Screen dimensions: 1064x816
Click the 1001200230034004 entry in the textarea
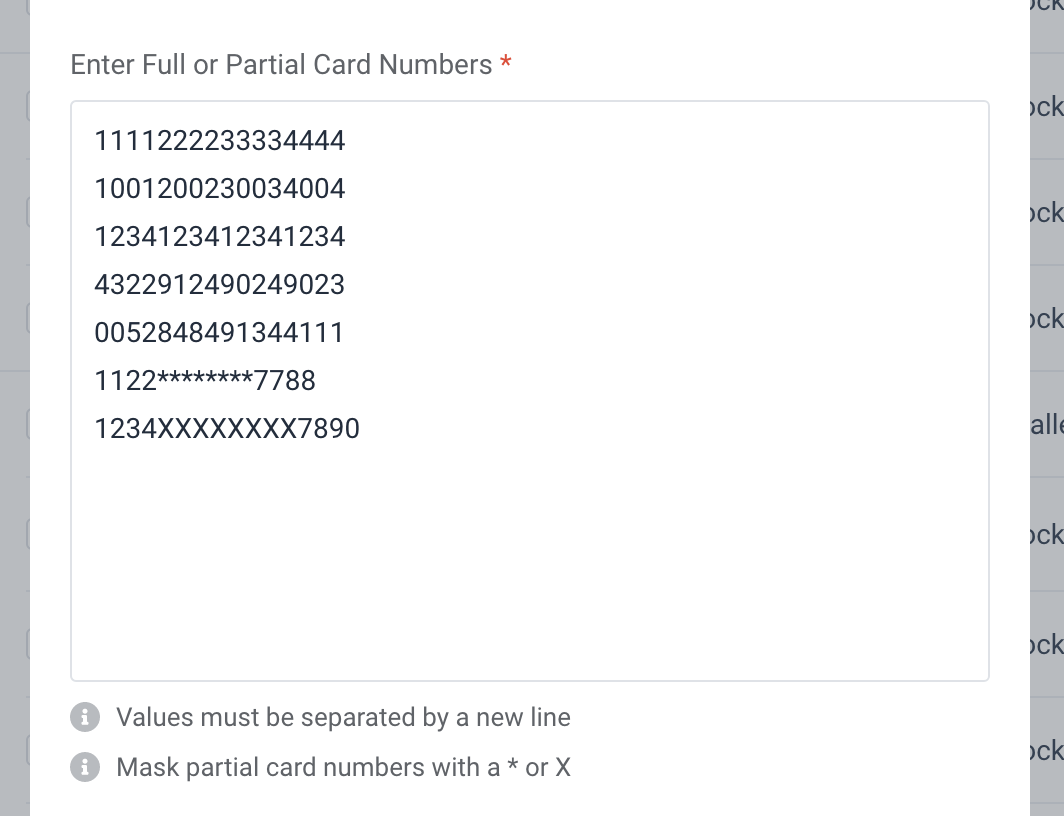tap(219, 189)
